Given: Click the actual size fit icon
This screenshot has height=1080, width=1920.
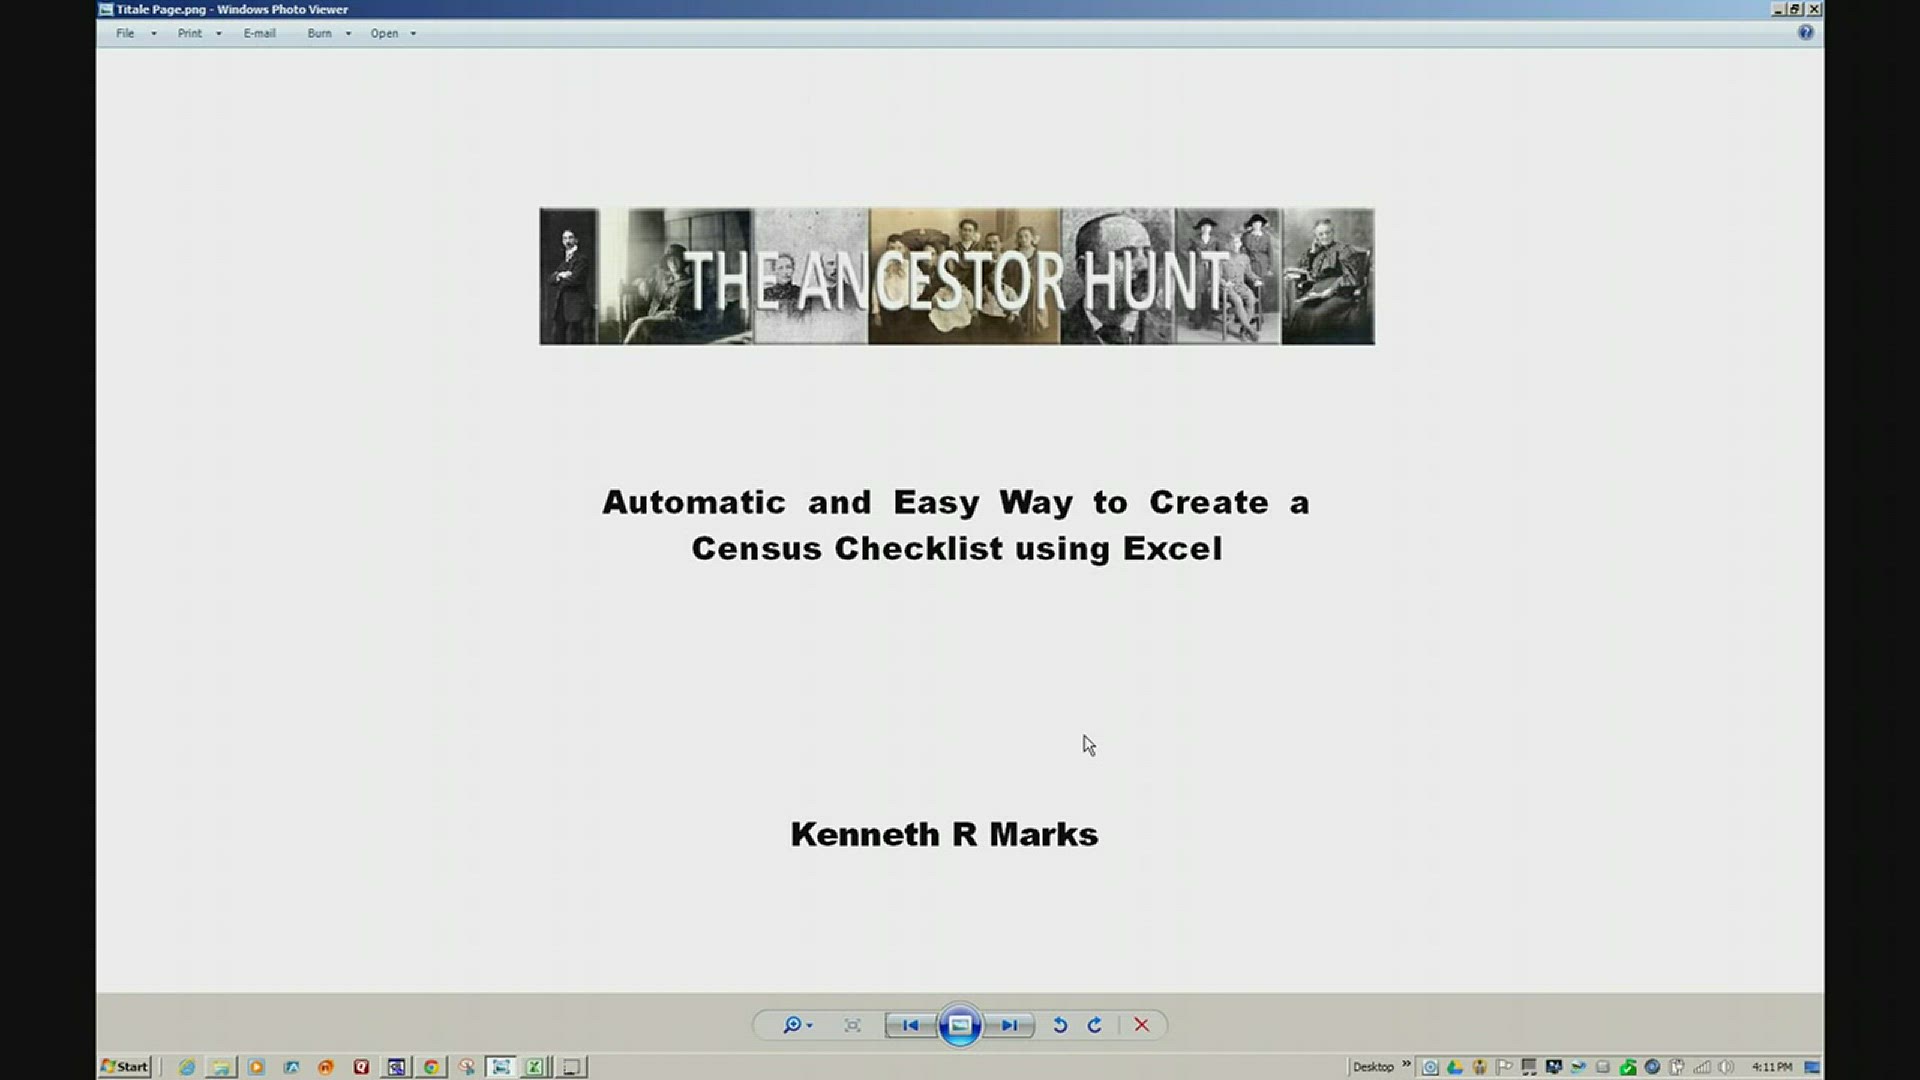Looking at the screenshot, I should click(x=852, y=1025).
